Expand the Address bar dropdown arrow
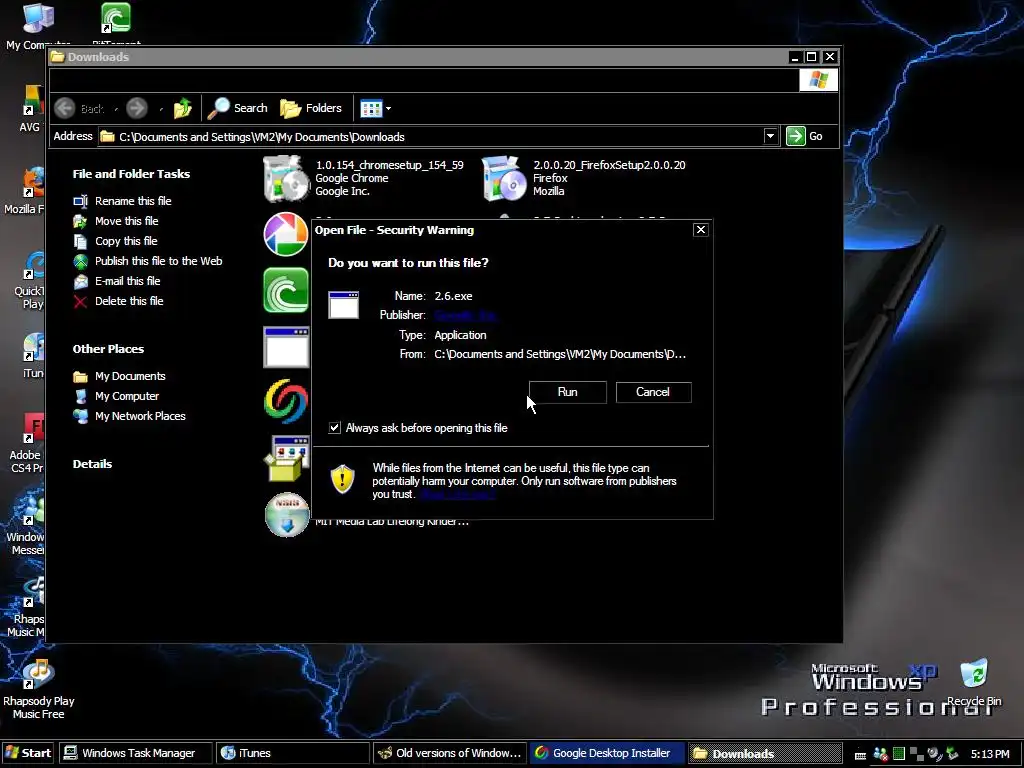The image size is (1024, 768). (770, 136)
